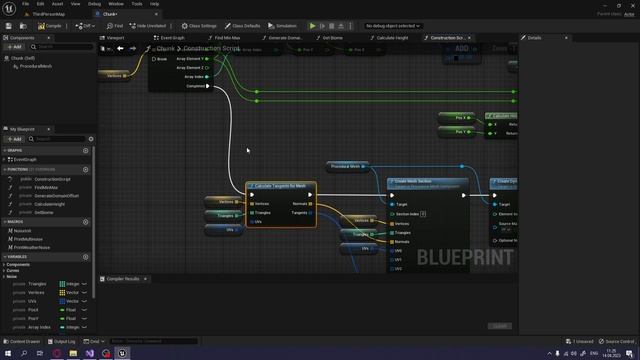Switch to the Get Biome tab
The height and width of the screenshot is (360, 640).
coord(330,38)
